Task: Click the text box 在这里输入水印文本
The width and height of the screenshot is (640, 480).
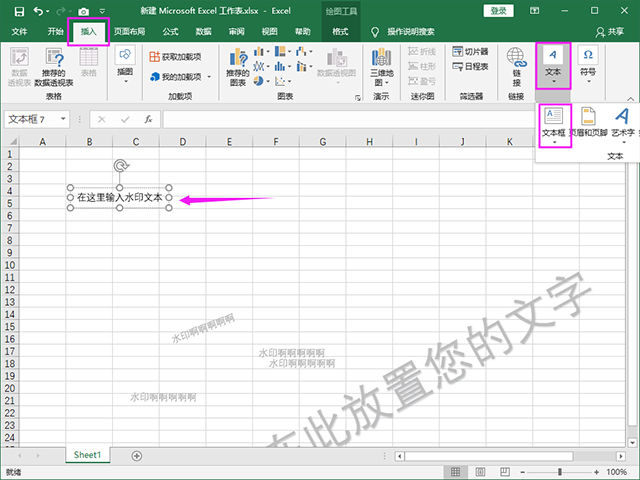Action: click(120, 198)
